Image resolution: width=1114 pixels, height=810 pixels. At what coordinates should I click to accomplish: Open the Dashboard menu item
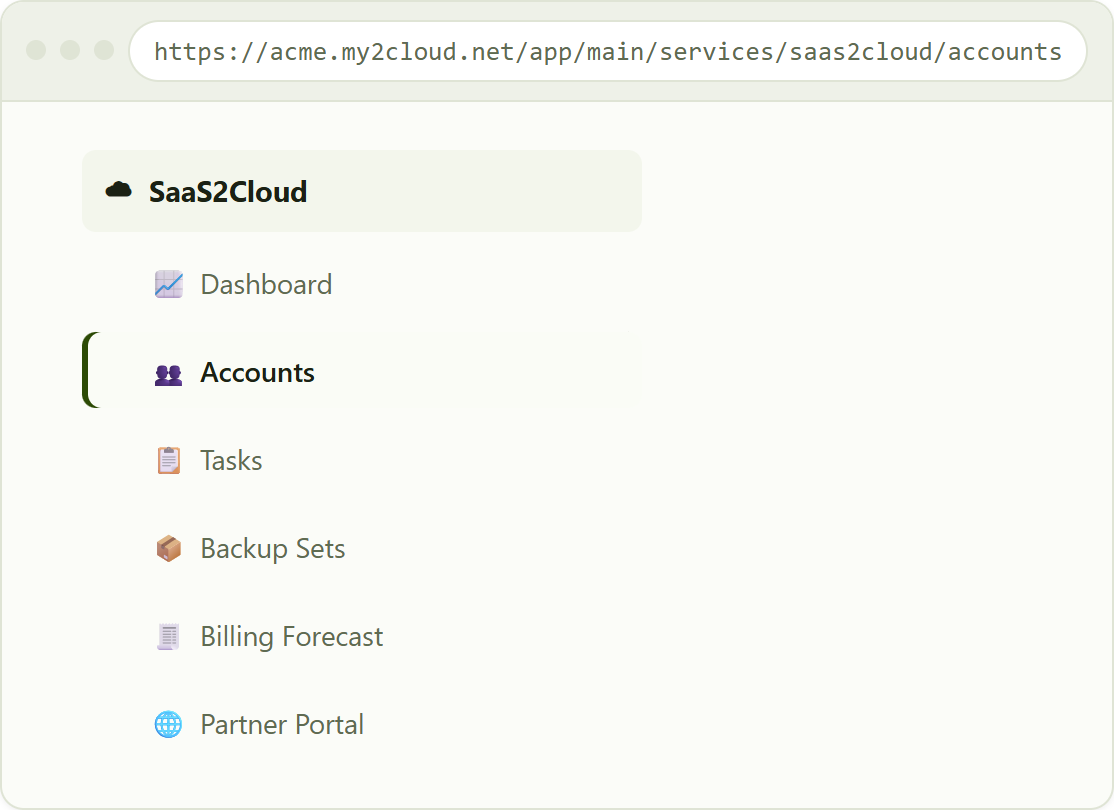tap(362, 284)
